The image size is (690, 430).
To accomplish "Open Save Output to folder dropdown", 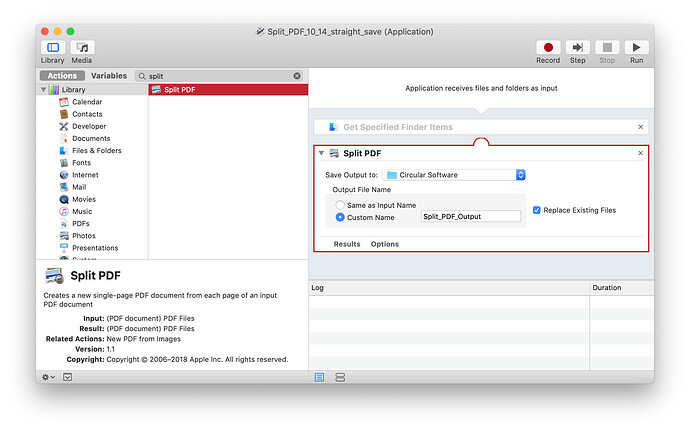I will click(x=454, y=175).
